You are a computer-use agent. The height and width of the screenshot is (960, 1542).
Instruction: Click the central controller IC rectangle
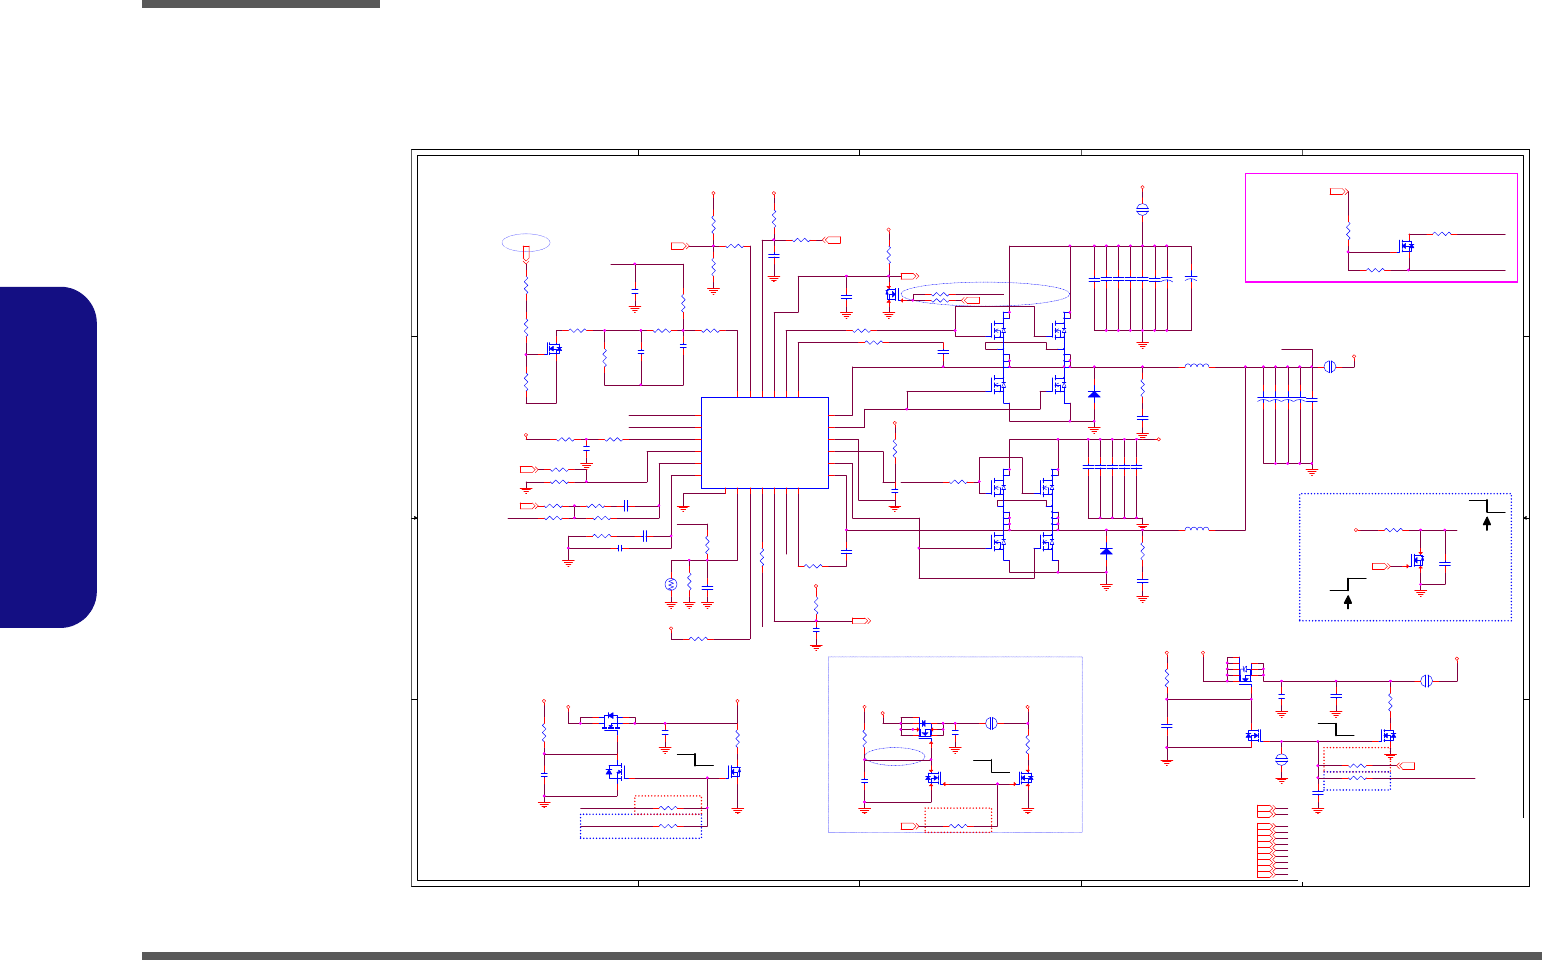tap(765, 442)
